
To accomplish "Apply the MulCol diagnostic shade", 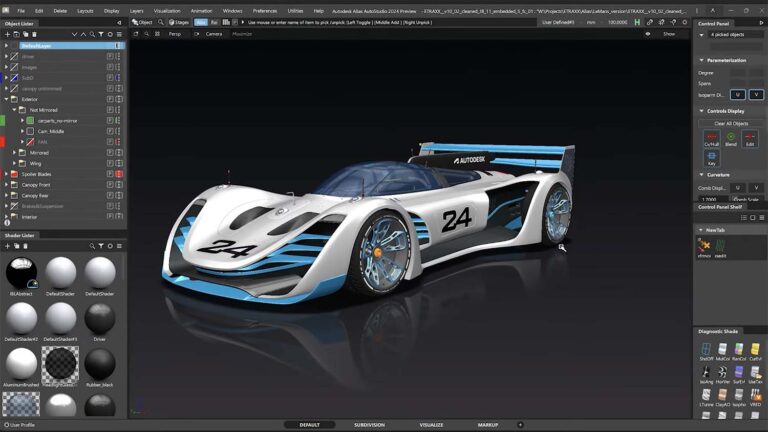I will pos(723,349).
